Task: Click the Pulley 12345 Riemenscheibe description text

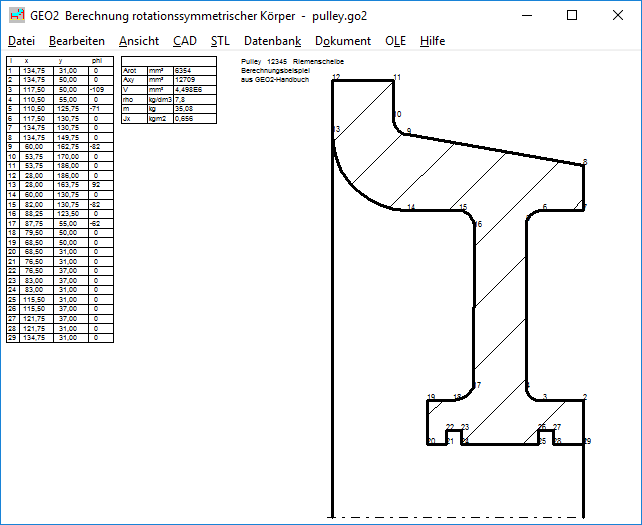Action: coord(292,61)
